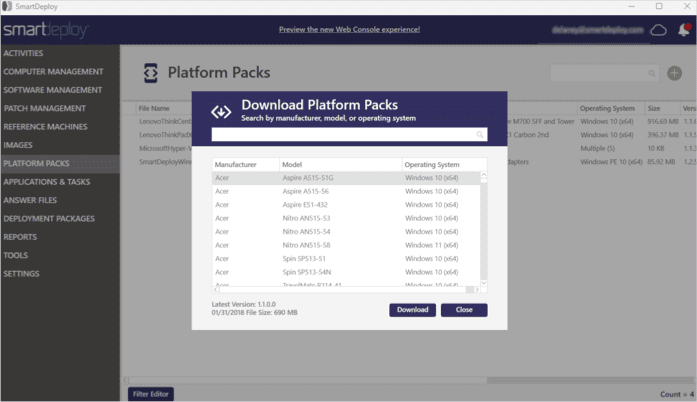
Task: Click the download arrows icon in dialog
Action: click(x=221, y=112)
